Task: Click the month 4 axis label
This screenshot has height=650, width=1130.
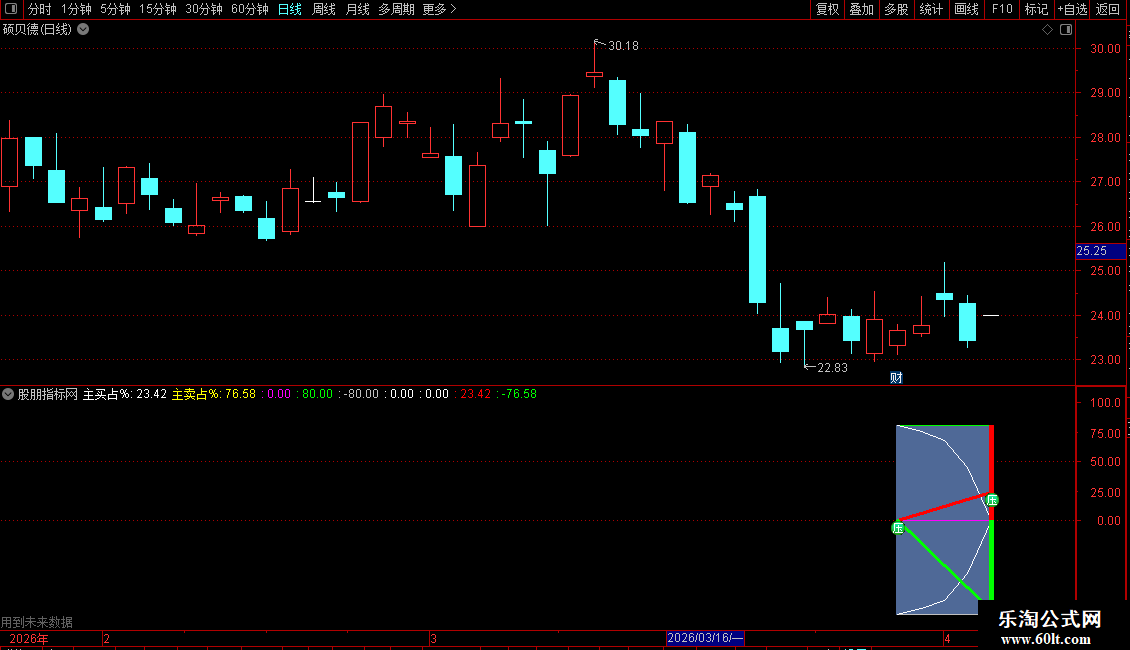Action: [x=947, y=638]
